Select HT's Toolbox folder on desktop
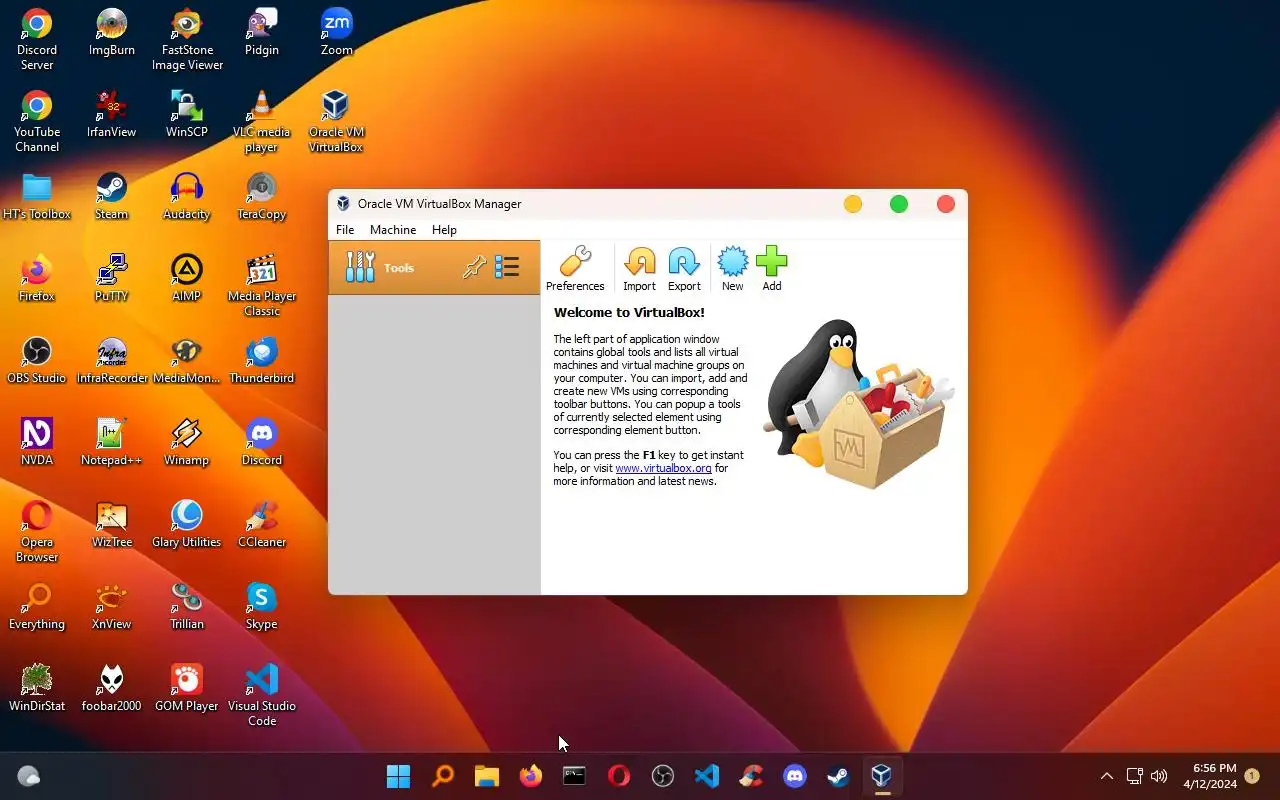1280x800 pixels. pyautogui.click(x=37, y=196)
